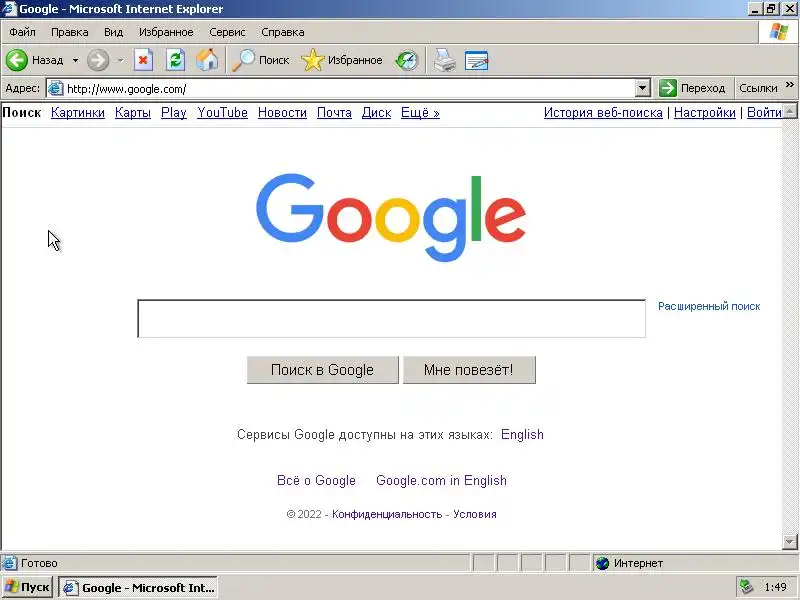Viewport: 800px width, 600px height.
Task: Open Google.com in English link
Action: click(441, 481)
